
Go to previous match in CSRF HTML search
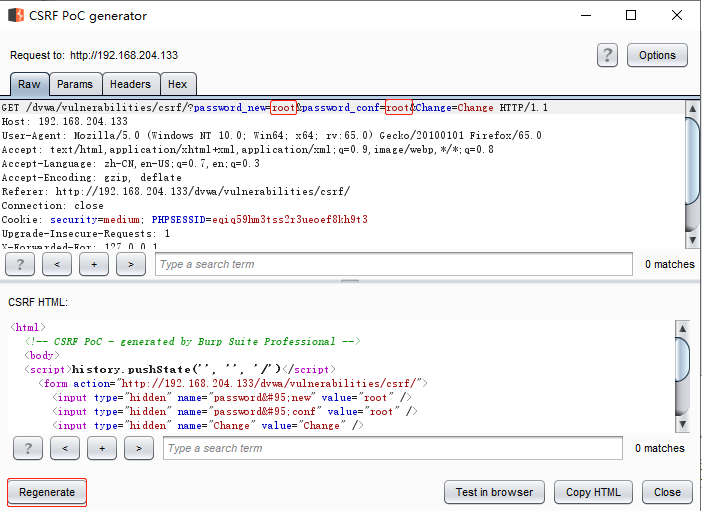[65, 448]
